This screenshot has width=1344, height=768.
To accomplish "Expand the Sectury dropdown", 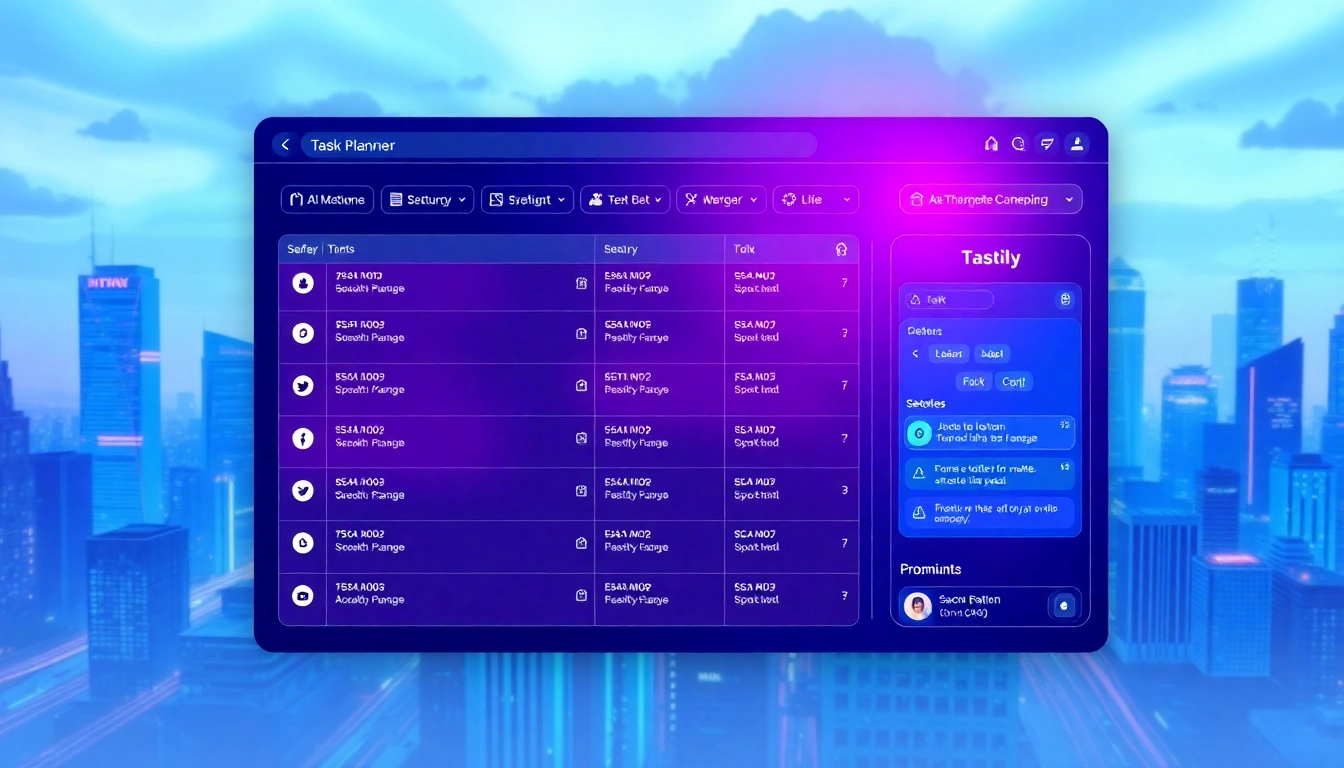I will point(427,199).
